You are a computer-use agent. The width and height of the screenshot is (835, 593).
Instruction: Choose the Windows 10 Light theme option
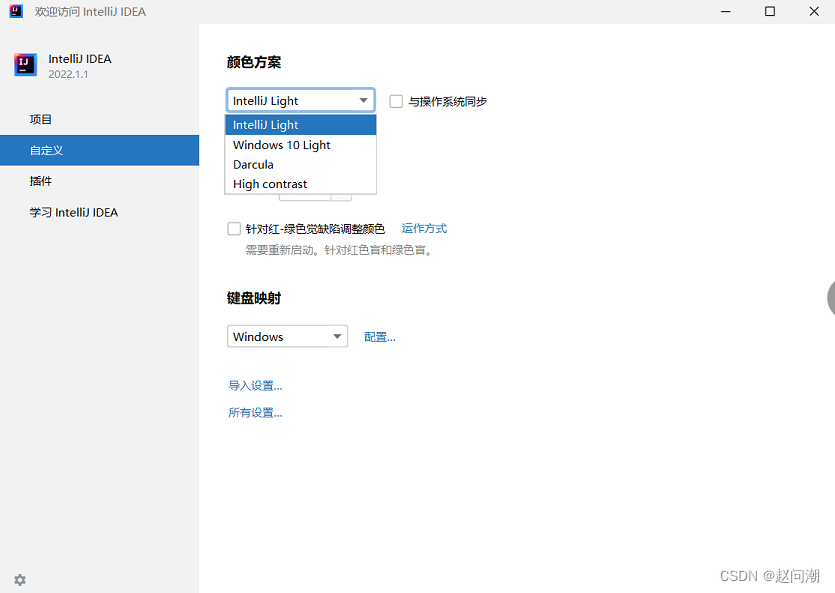pyautogui.click(x=282, y=145)
